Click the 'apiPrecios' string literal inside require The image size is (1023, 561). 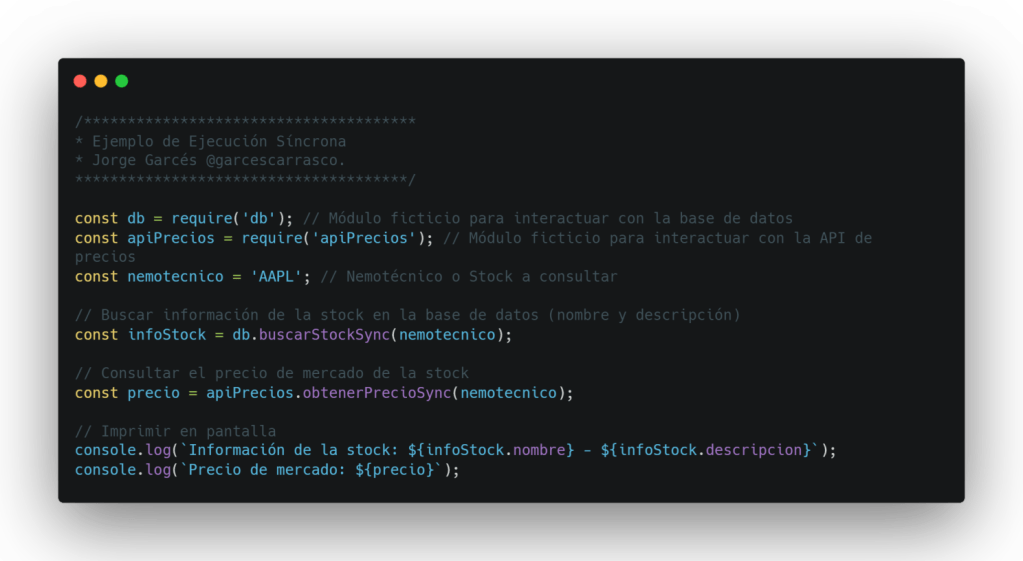(368, 237)
